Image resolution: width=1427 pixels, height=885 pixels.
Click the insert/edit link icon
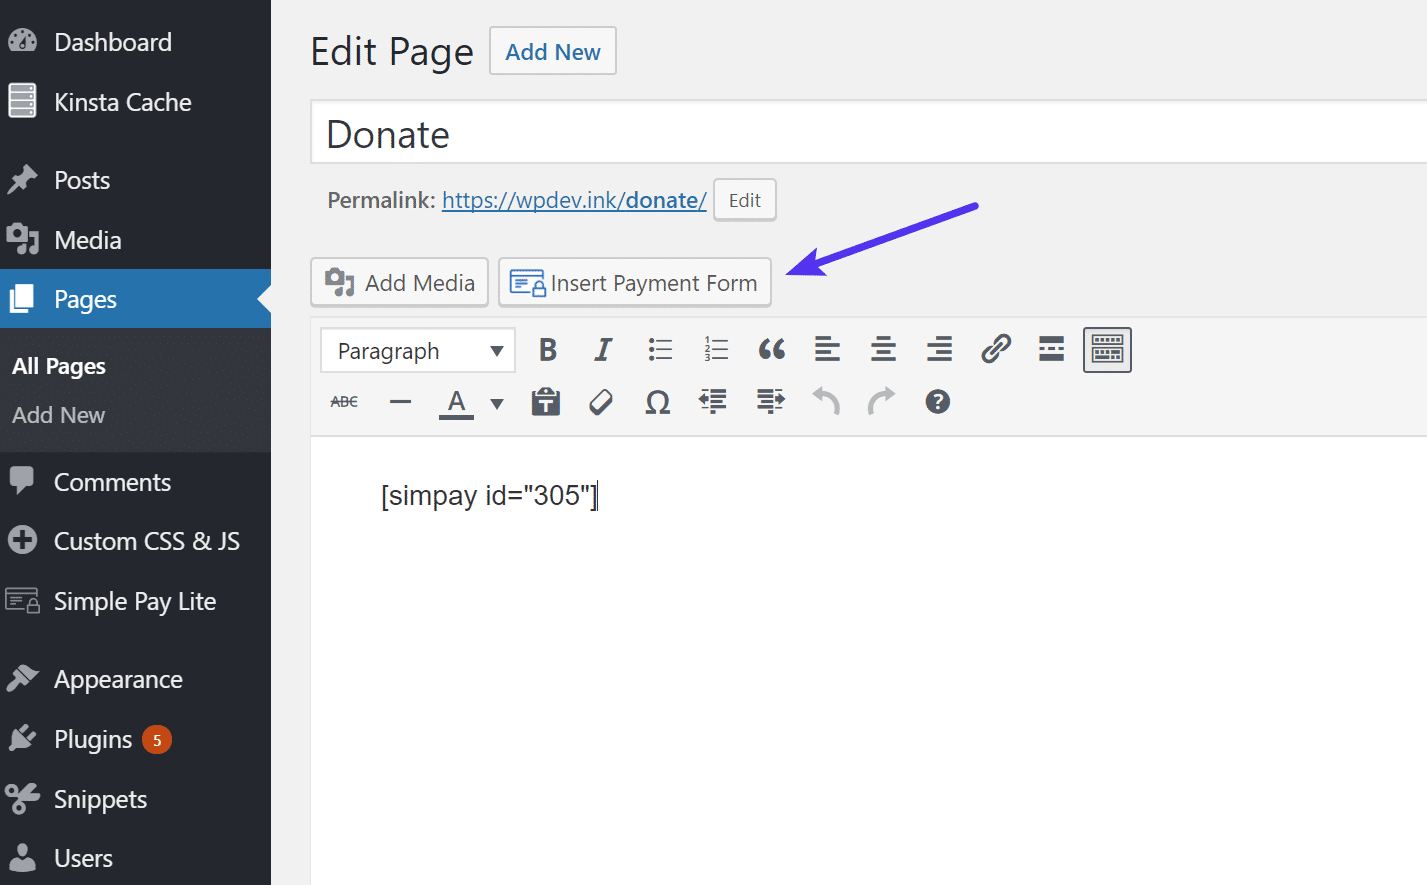[996, 350]
